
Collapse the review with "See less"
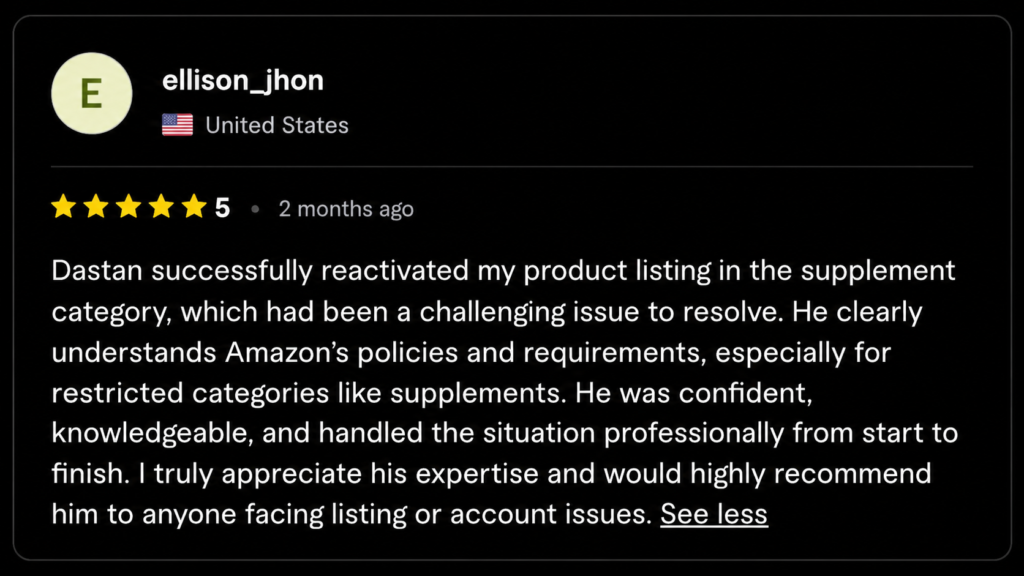(714, 514)
